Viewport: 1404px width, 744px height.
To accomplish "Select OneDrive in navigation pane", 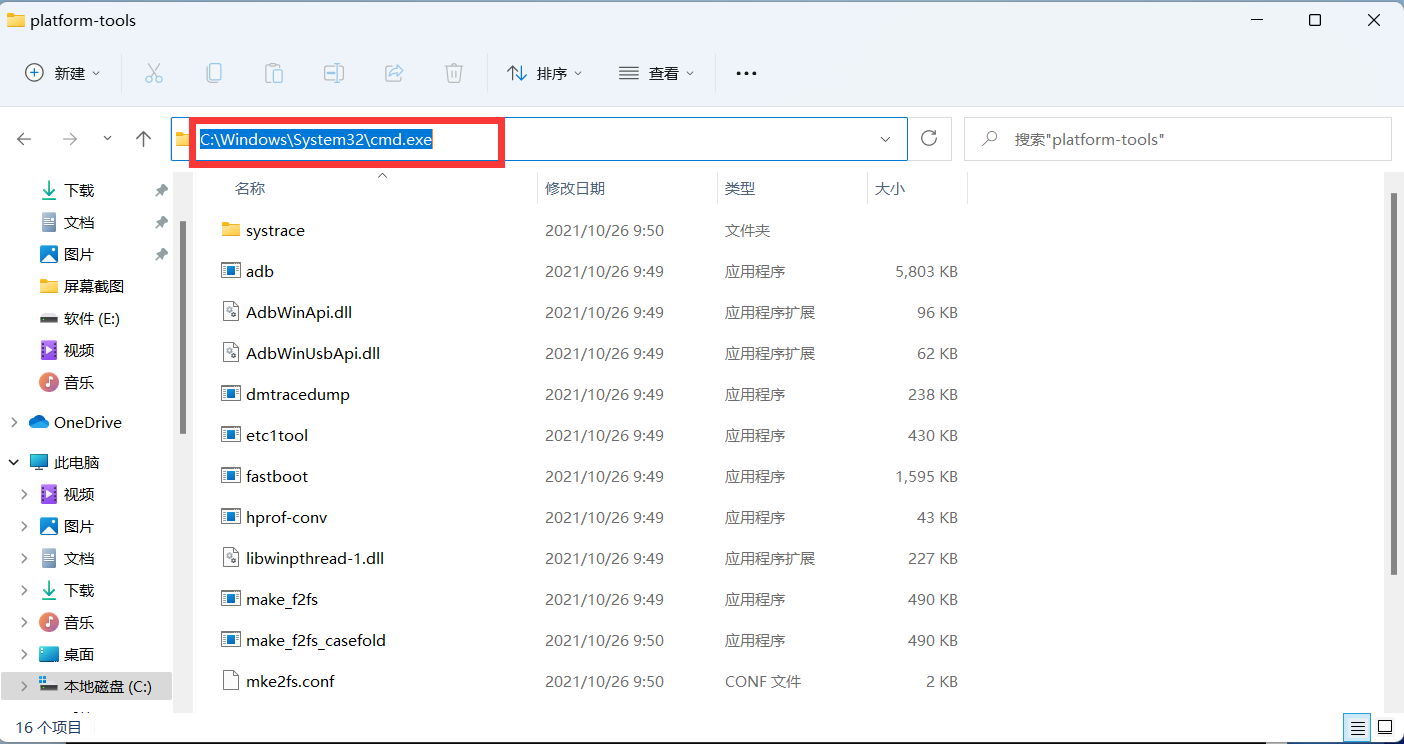I will pos(88,422).
